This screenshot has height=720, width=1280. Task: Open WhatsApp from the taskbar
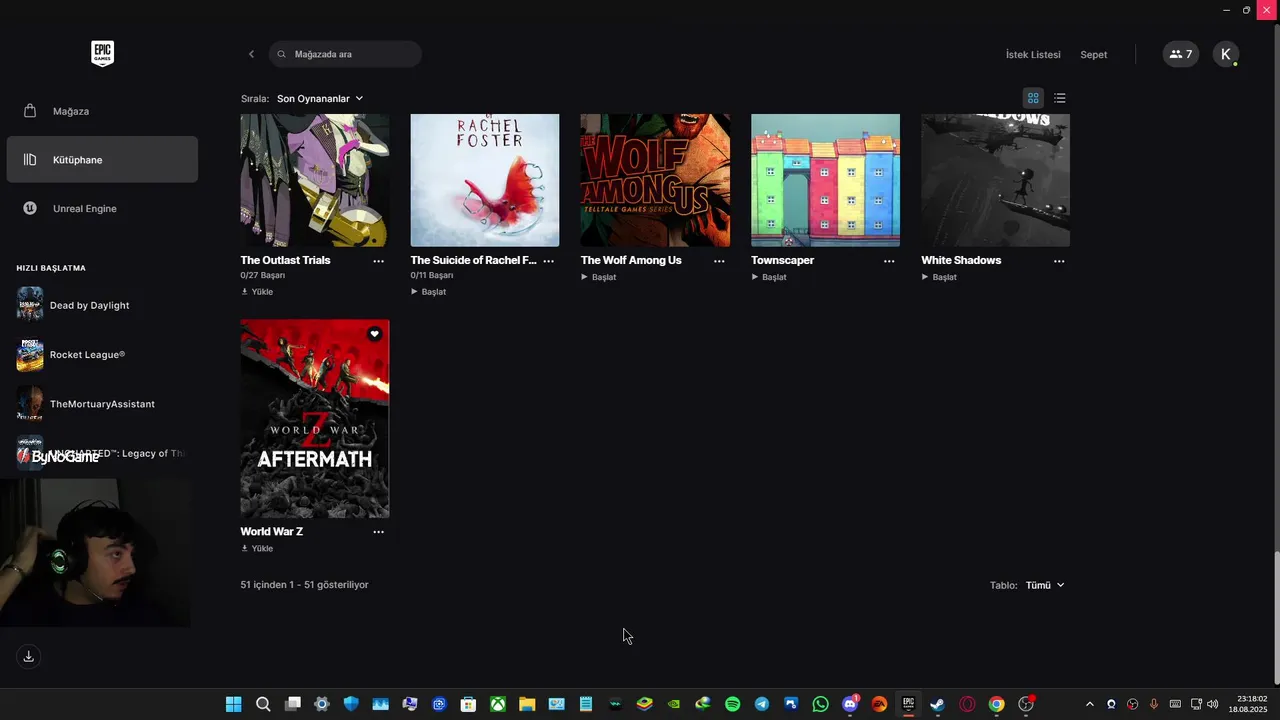(821, 704)
